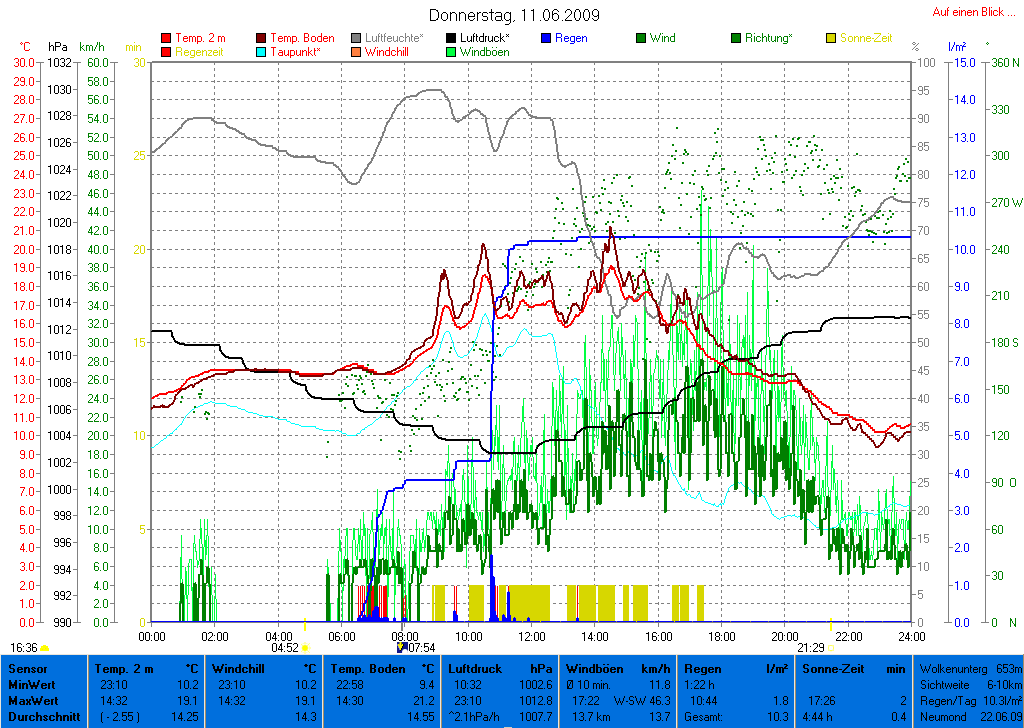The height and width of the screenshot is (728, 1024).
Task: Click the blue Regen legend square
Action: point(546,39)
